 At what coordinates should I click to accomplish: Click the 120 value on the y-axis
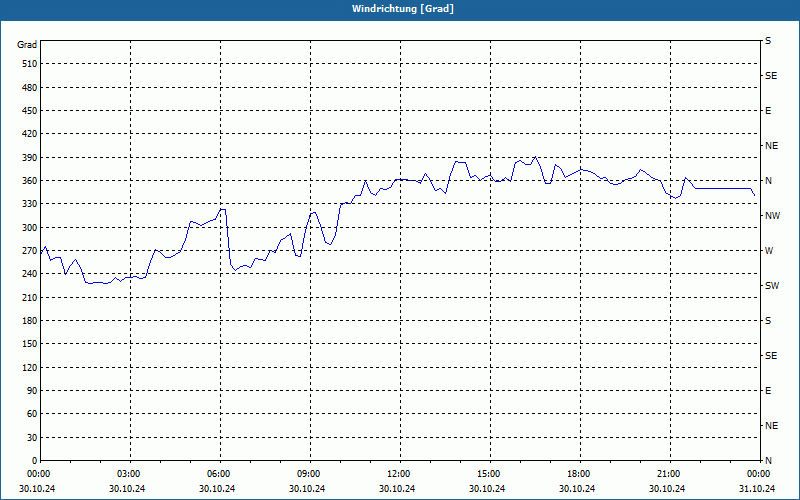30,367
